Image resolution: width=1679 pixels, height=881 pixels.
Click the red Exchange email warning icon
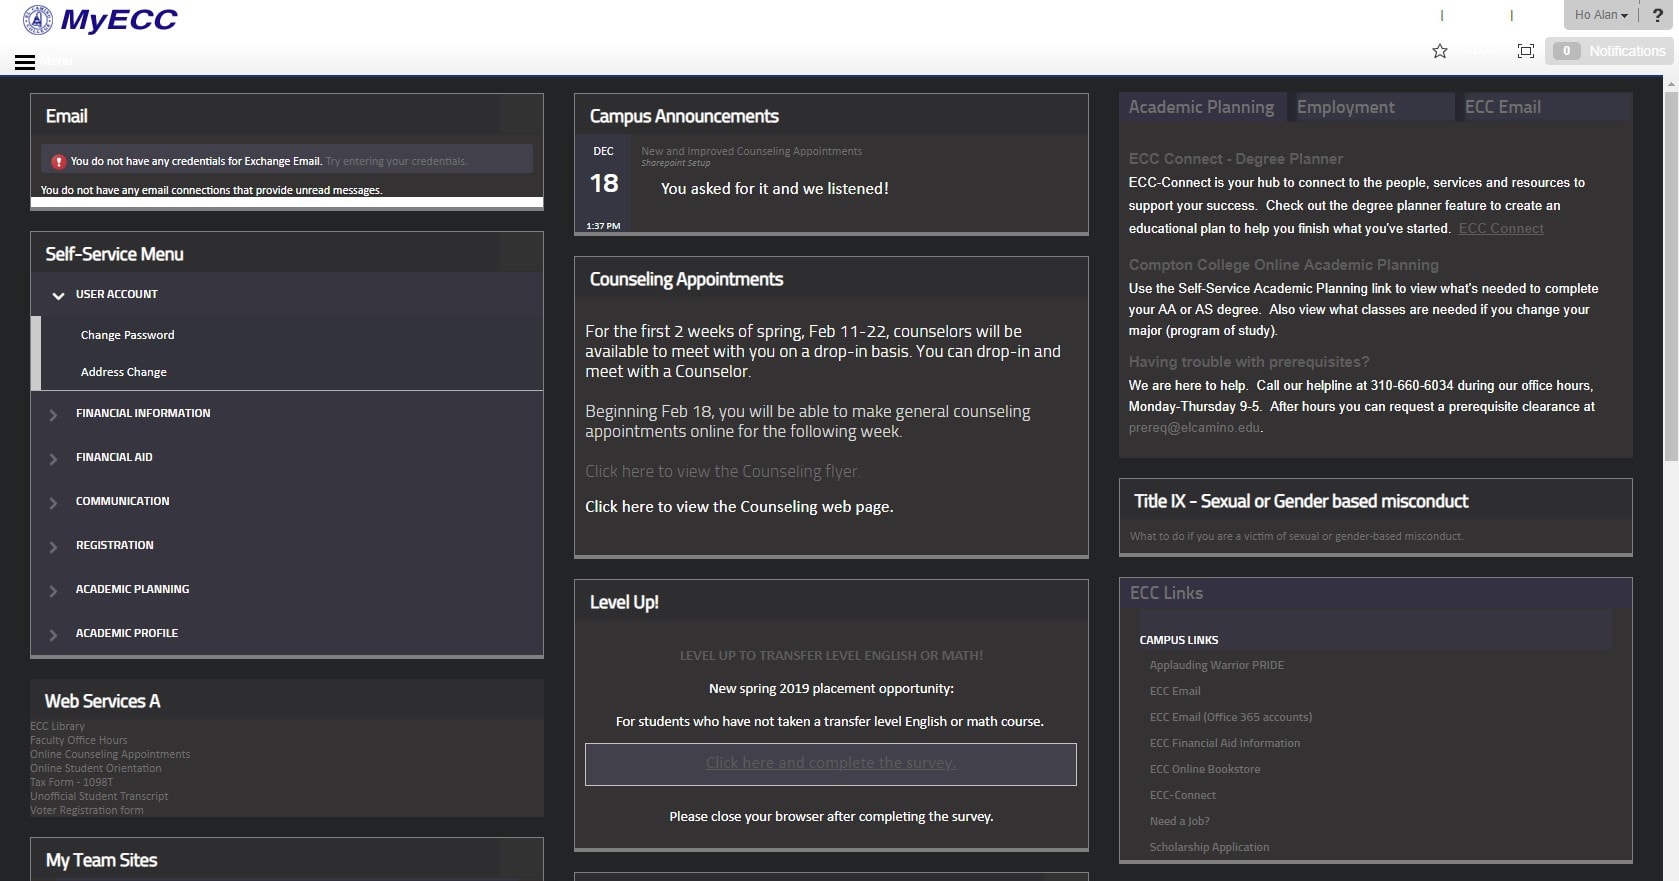(x=59, y=161)
